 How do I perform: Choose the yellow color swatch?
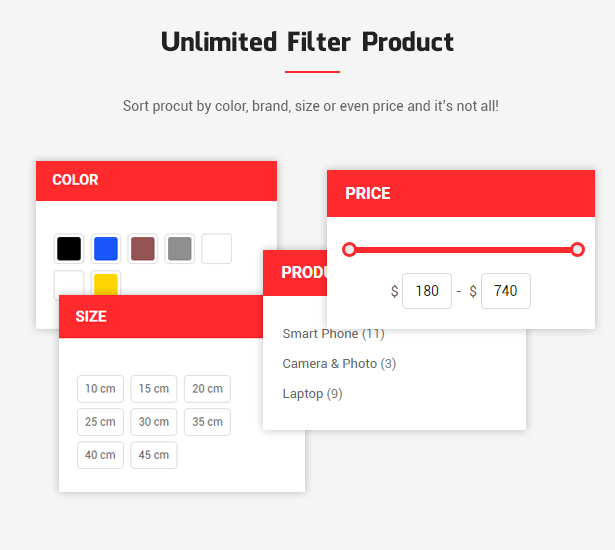pyautogui.click(x=106, y=283)
